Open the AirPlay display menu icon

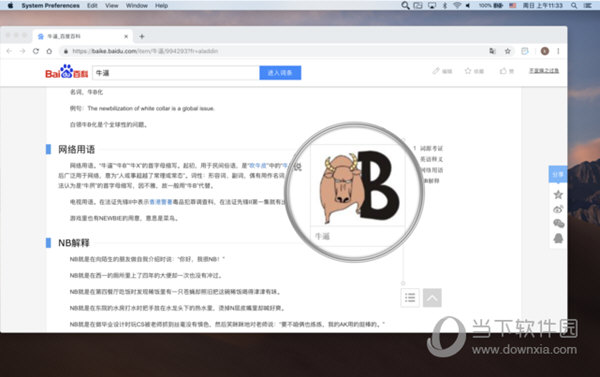tap(432, 5)
